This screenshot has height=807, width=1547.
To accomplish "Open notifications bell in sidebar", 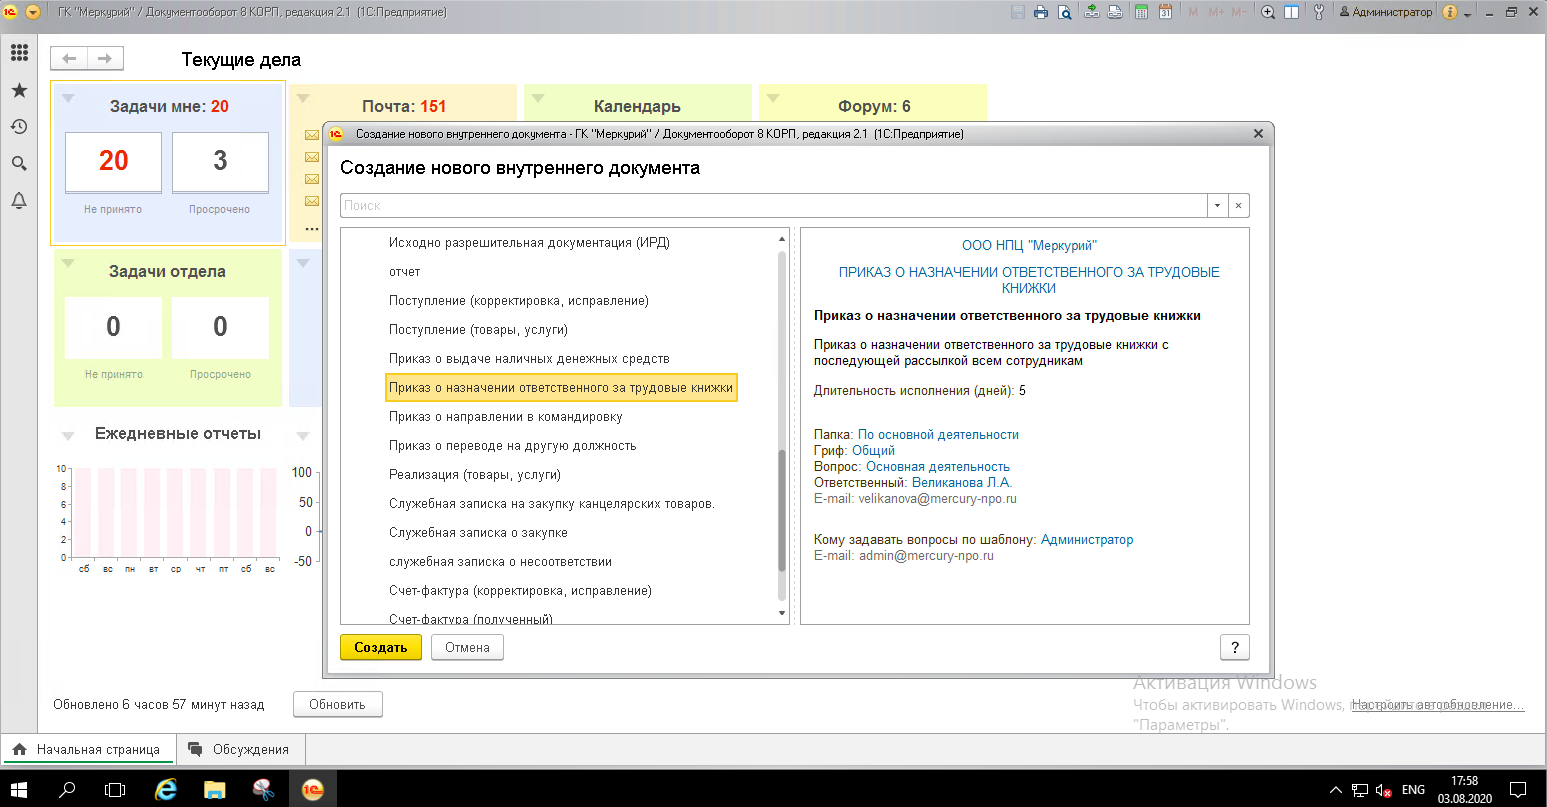I will 19,201.
